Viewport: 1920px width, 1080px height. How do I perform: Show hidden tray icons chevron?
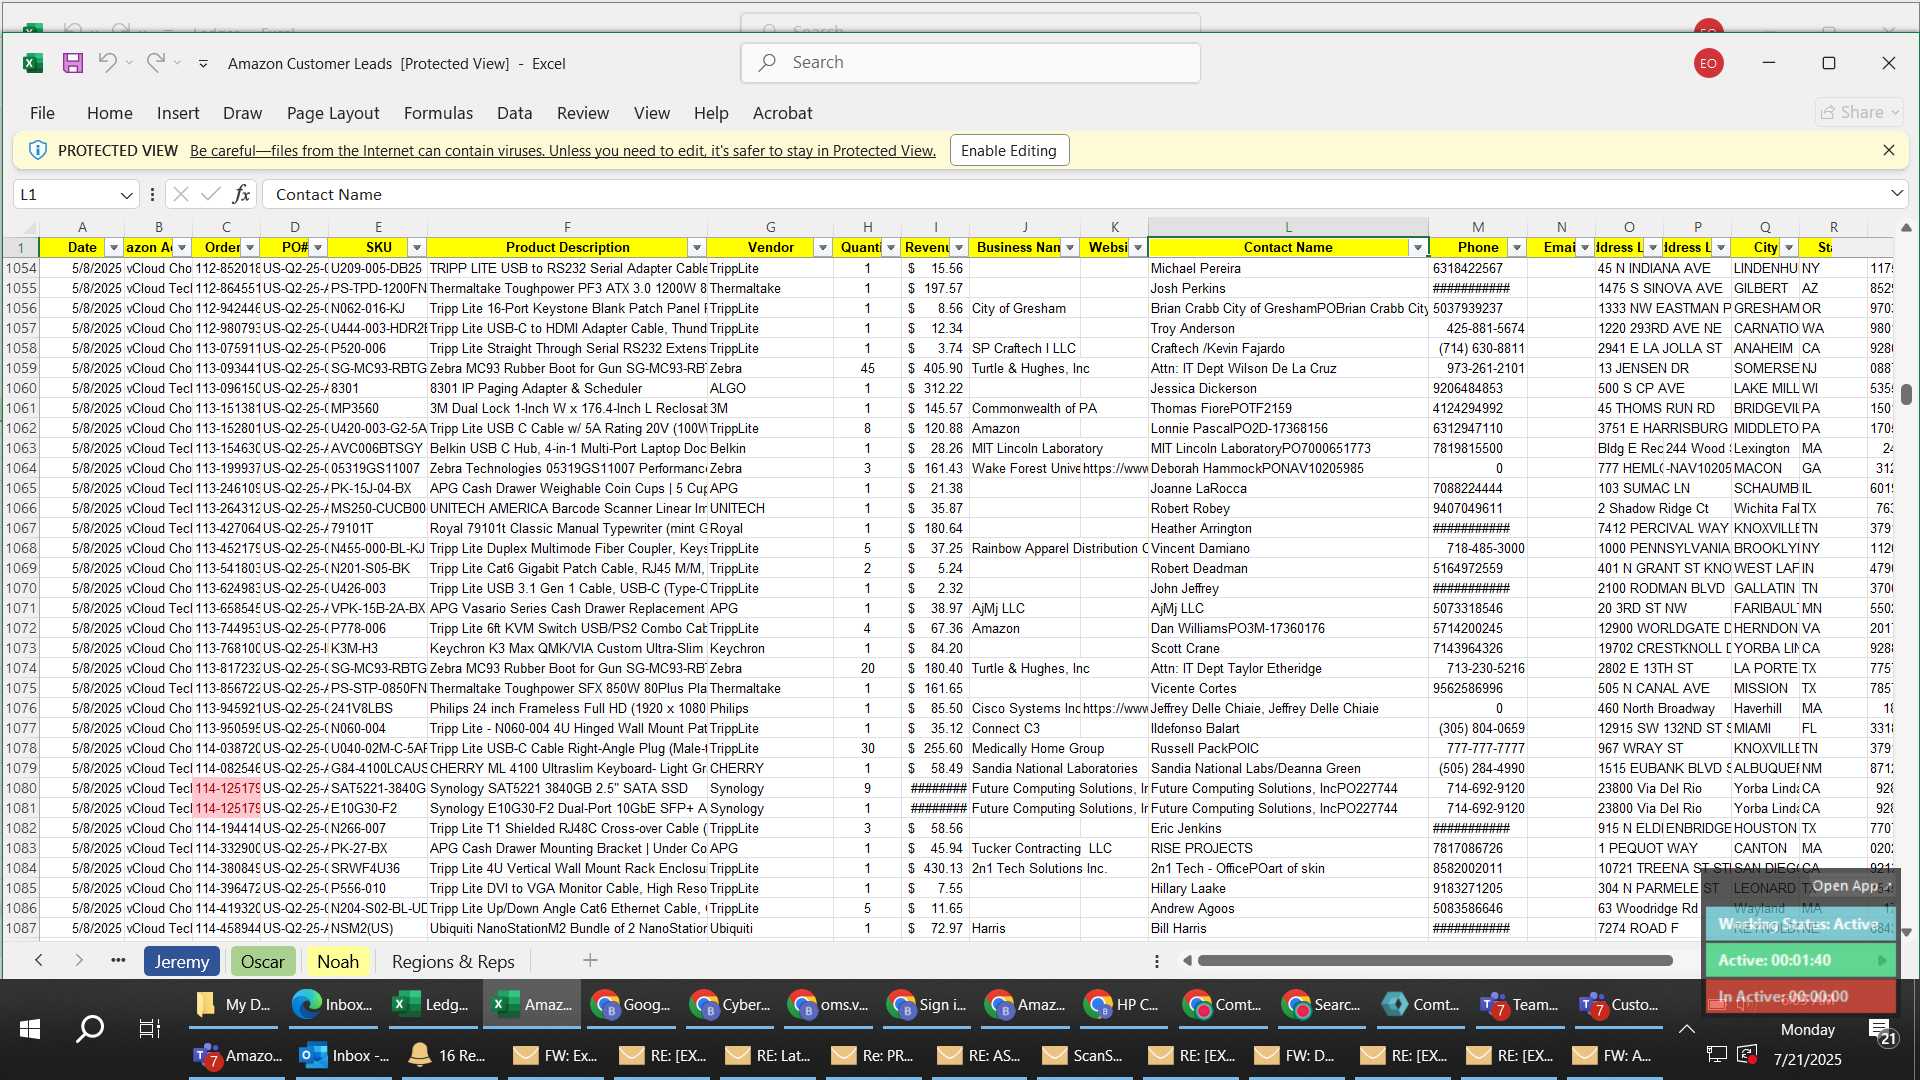click(1687, 1029)
